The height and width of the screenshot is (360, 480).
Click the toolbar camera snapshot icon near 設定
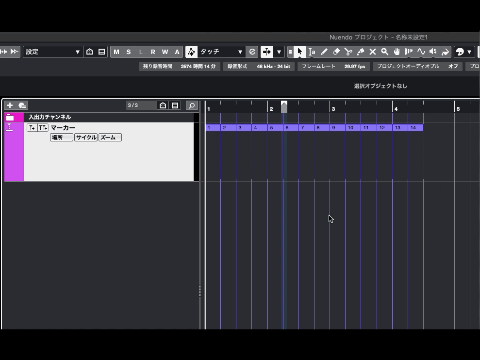point(89,52)
